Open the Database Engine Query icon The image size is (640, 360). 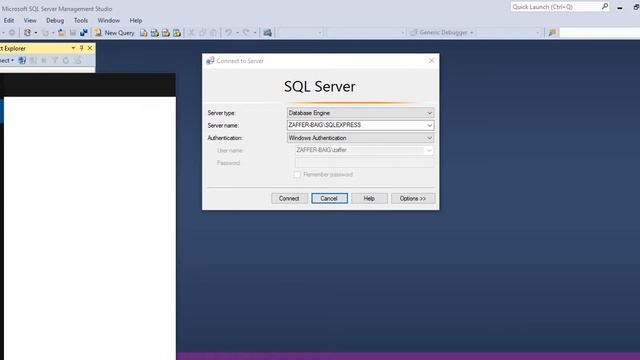(x=144, y=33)
